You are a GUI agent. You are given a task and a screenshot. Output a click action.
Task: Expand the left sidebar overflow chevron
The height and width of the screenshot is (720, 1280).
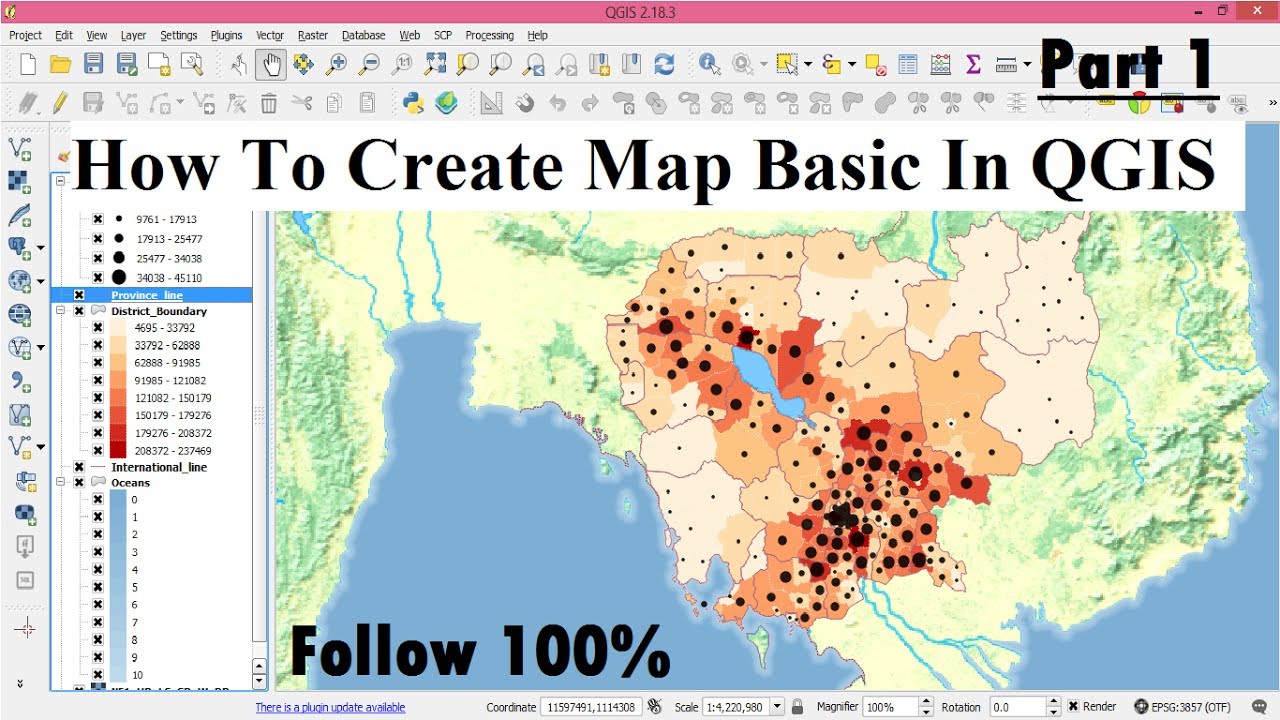tap(20, 684)
